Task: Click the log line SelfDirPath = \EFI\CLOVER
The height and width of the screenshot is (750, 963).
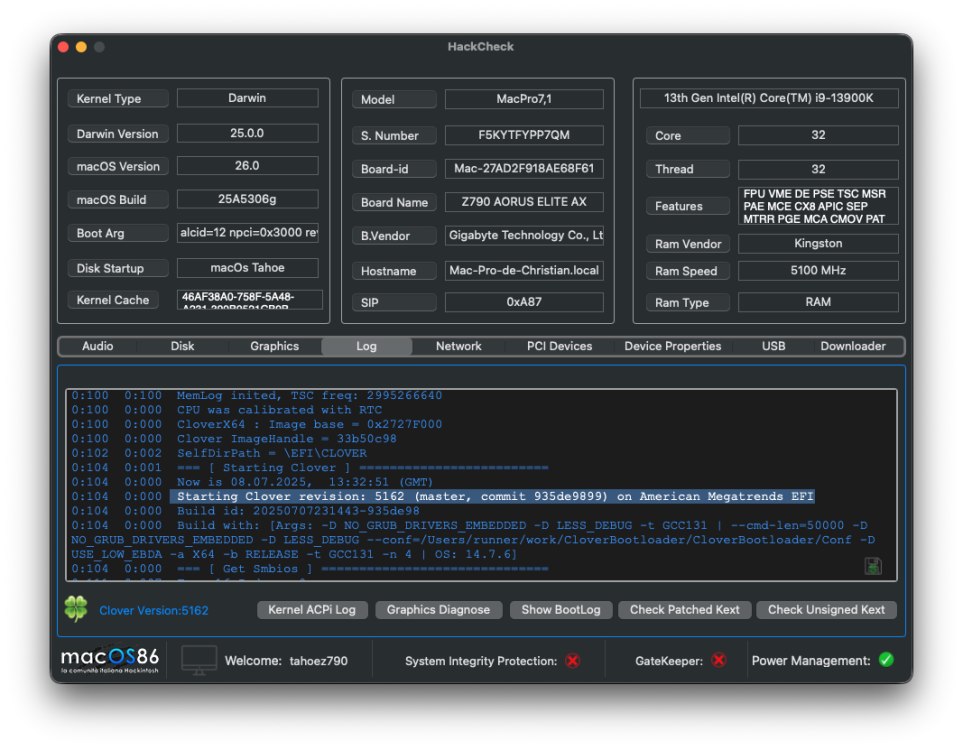Action: (272, 453)
